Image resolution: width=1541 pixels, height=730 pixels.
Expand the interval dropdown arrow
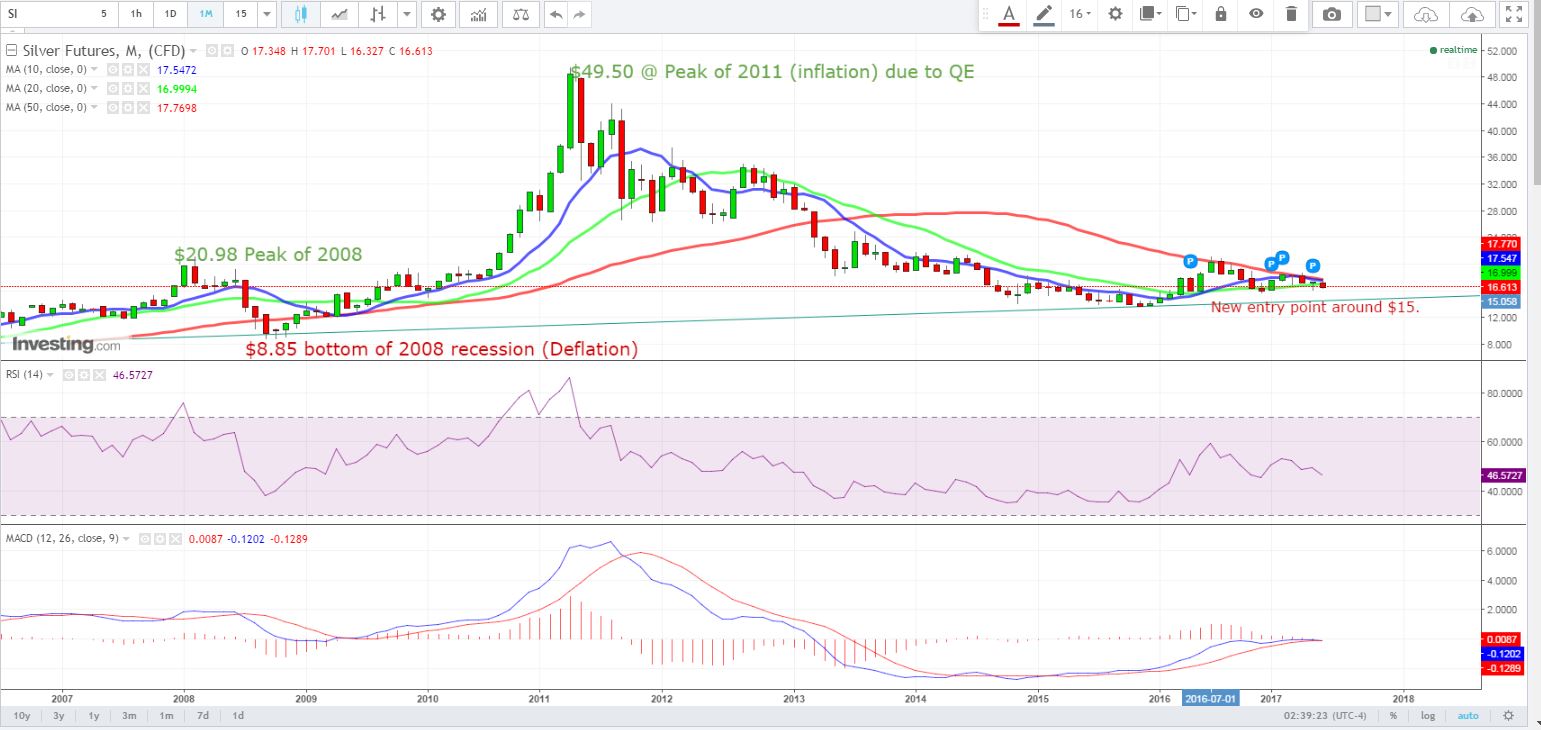pos(266,14)
